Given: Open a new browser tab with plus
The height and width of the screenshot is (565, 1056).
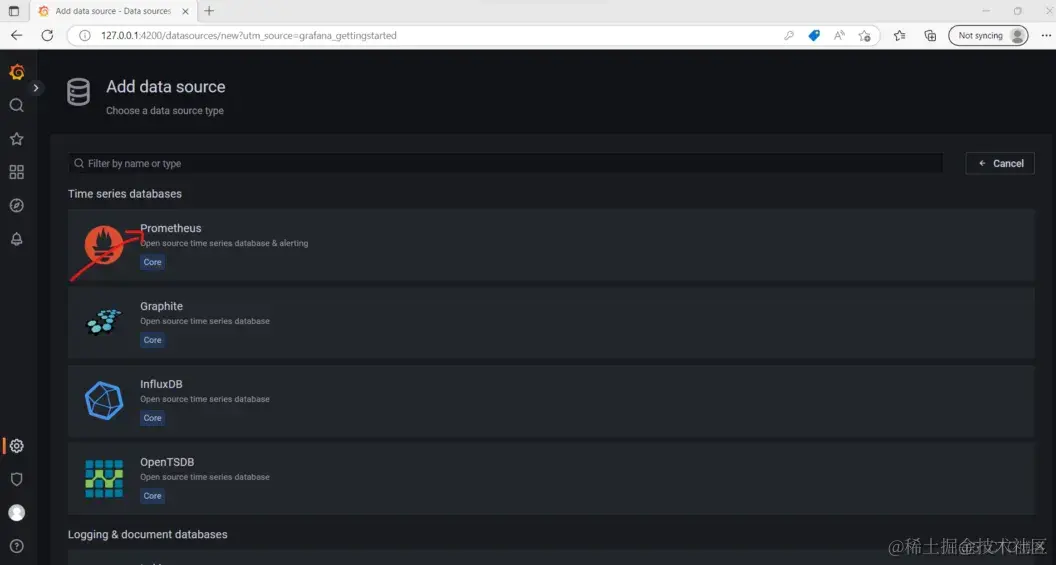Looking at the screenshot, I should (209, 11).
